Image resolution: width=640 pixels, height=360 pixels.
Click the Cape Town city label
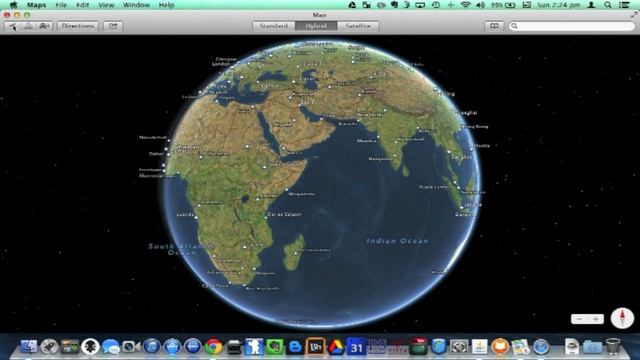click(216, 286)
